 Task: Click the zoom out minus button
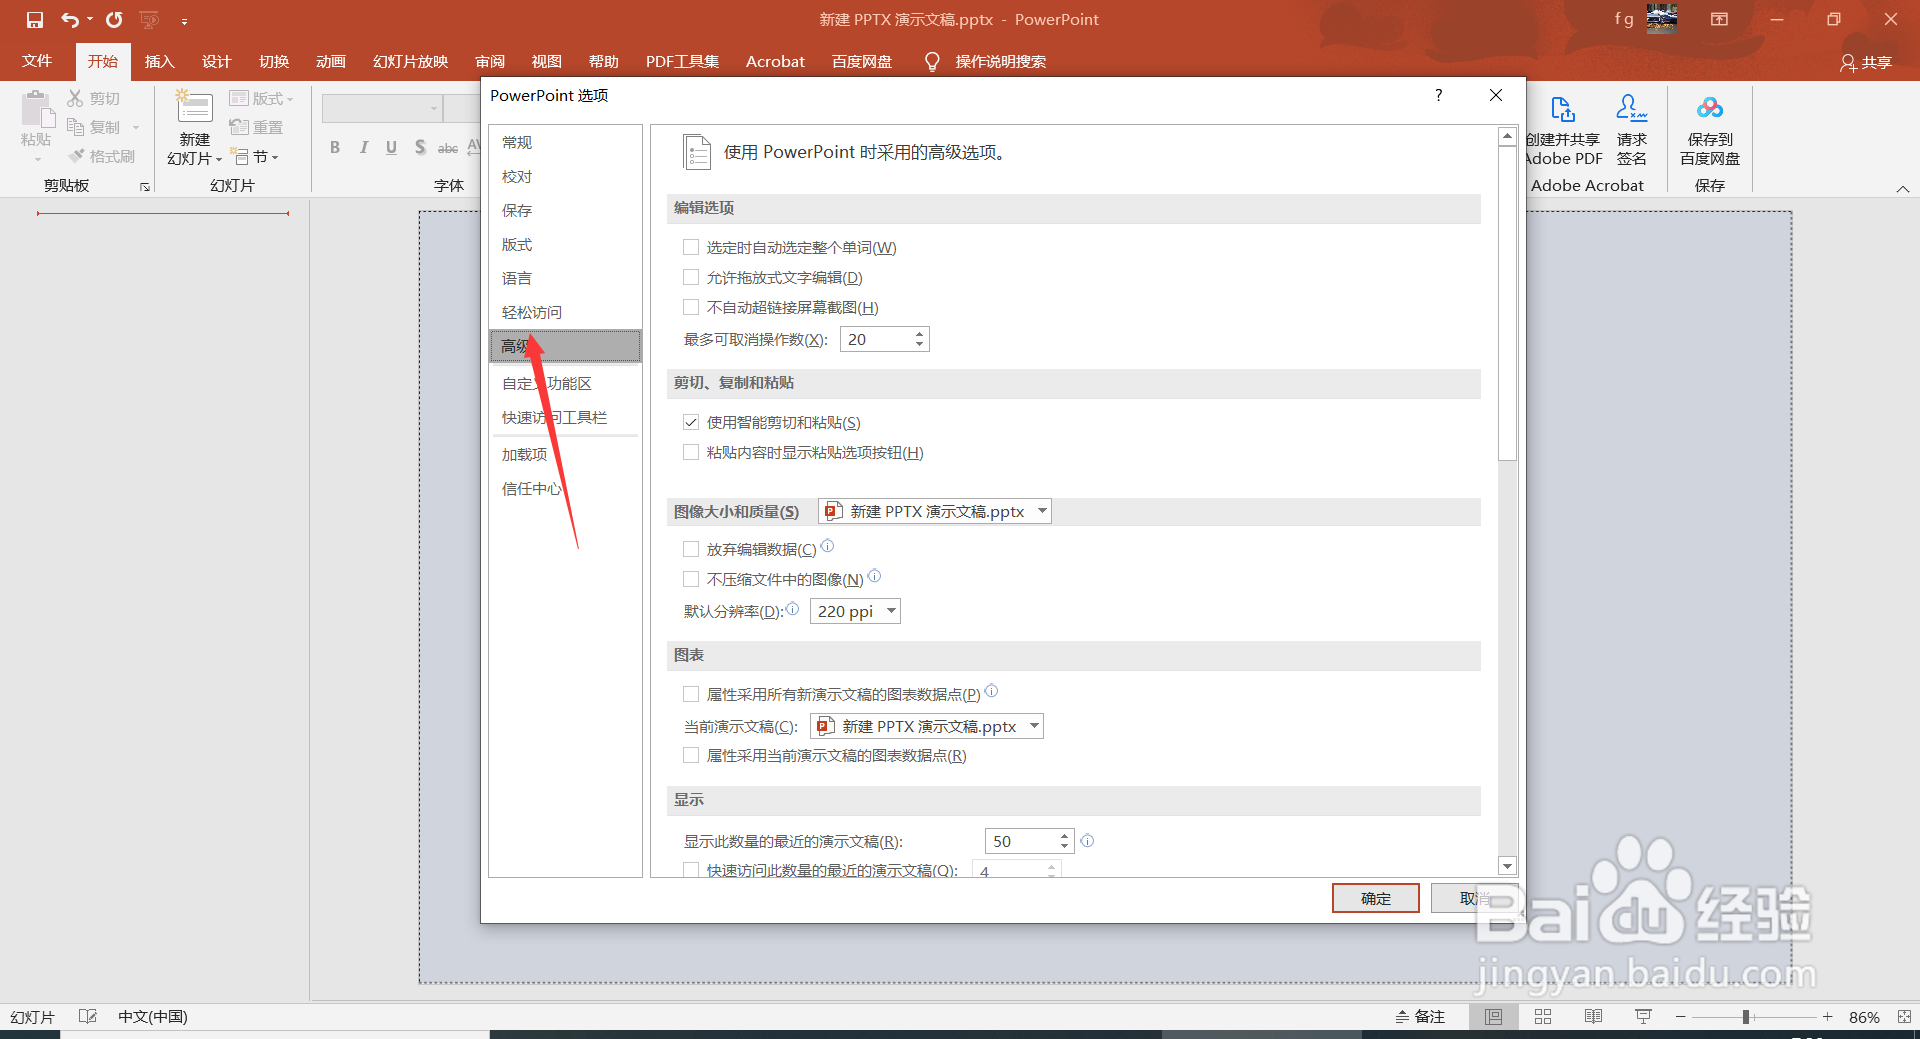[x=1681, y=1017]
